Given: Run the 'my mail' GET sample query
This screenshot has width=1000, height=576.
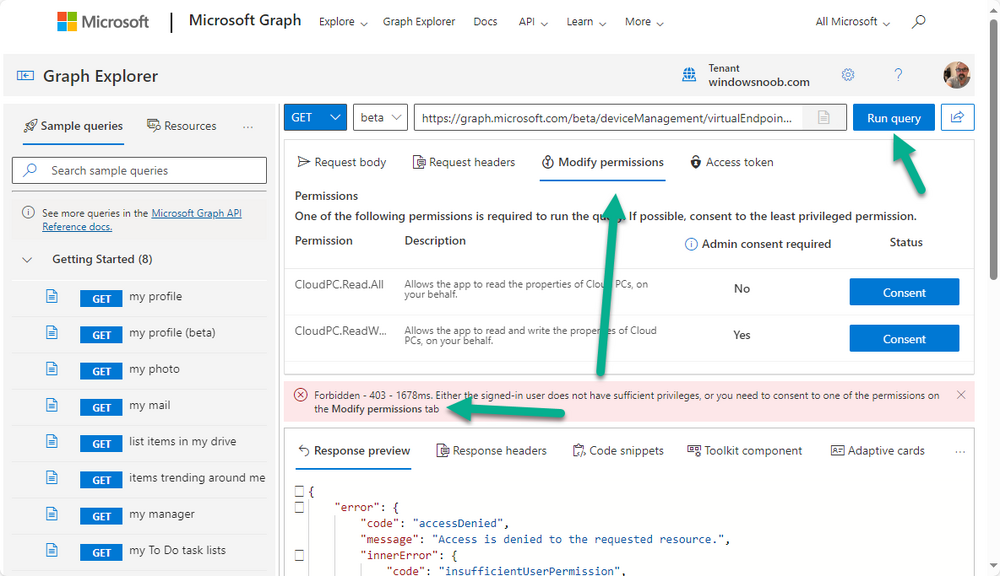Looking at the screenshot, I should [x=101, y=407].
